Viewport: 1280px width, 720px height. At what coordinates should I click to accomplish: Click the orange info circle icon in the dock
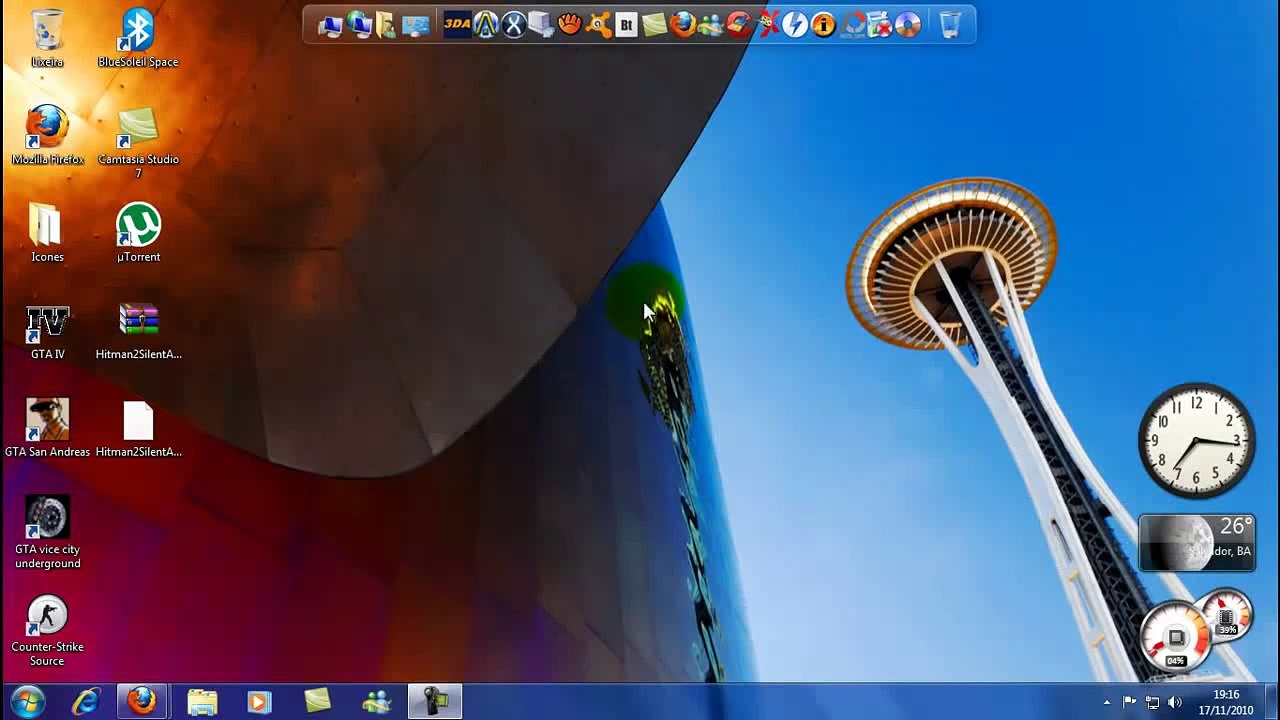click(822, 25)
